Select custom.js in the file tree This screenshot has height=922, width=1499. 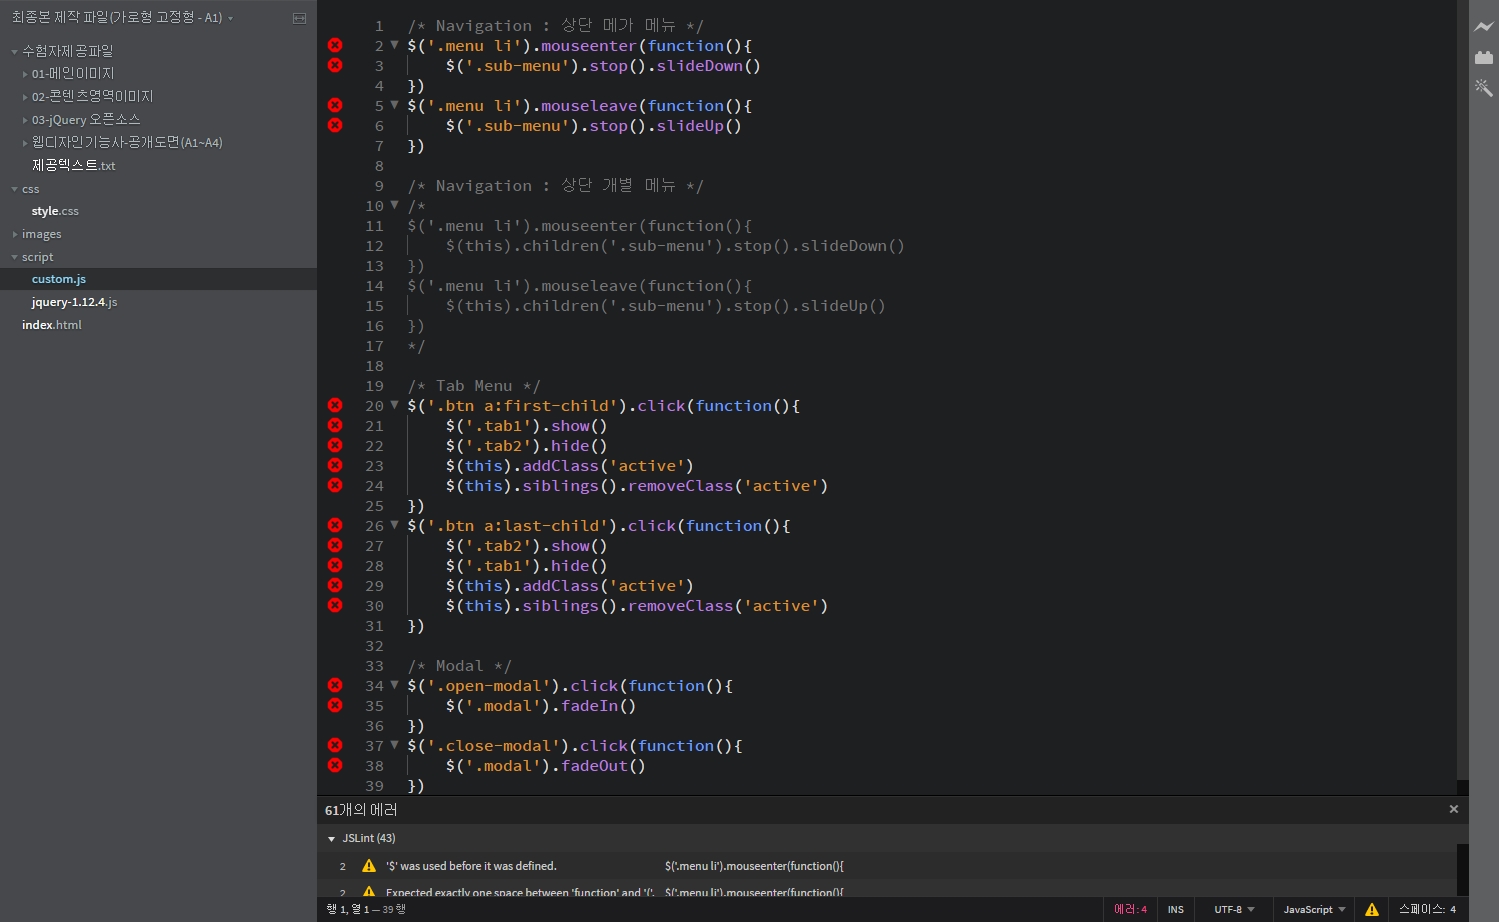point(59,279)
